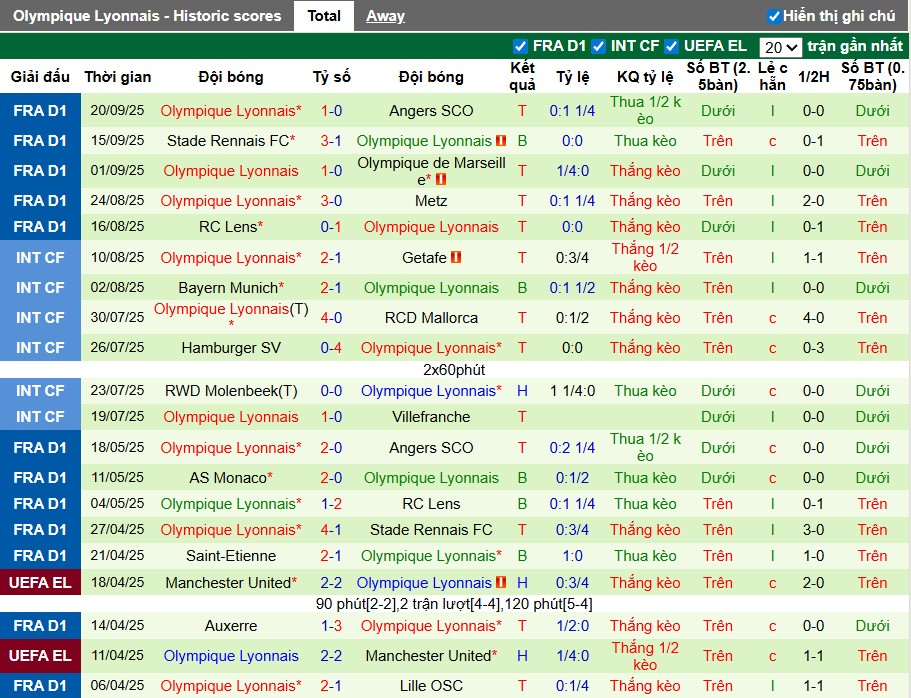Click the 0-4 score for Hamburger SV match
Viewport: 911px width, 698px height.
331,348
